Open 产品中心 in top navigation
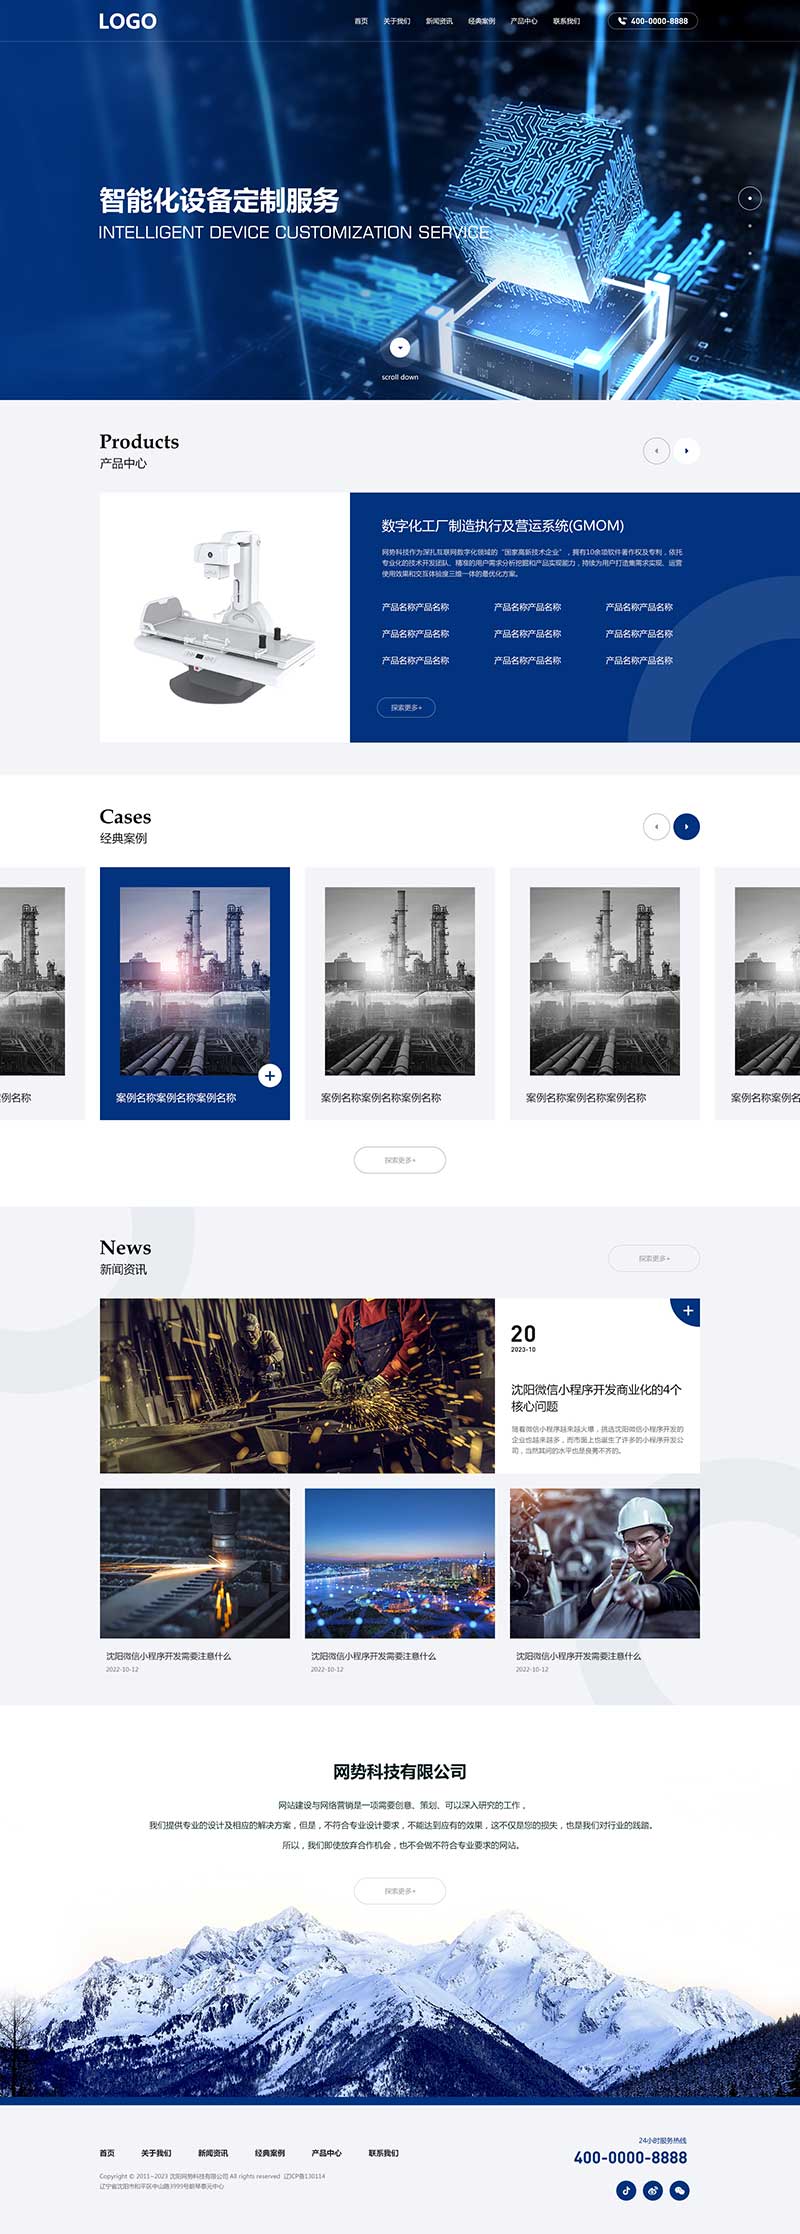 click(x=524, y=21)
